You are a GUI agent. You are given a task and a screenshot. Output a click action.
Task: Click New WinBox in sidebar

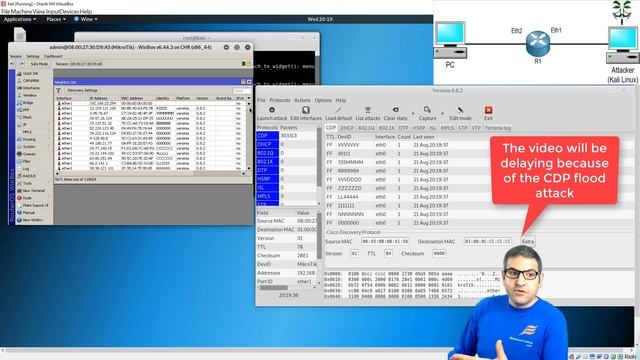[32, 220]
